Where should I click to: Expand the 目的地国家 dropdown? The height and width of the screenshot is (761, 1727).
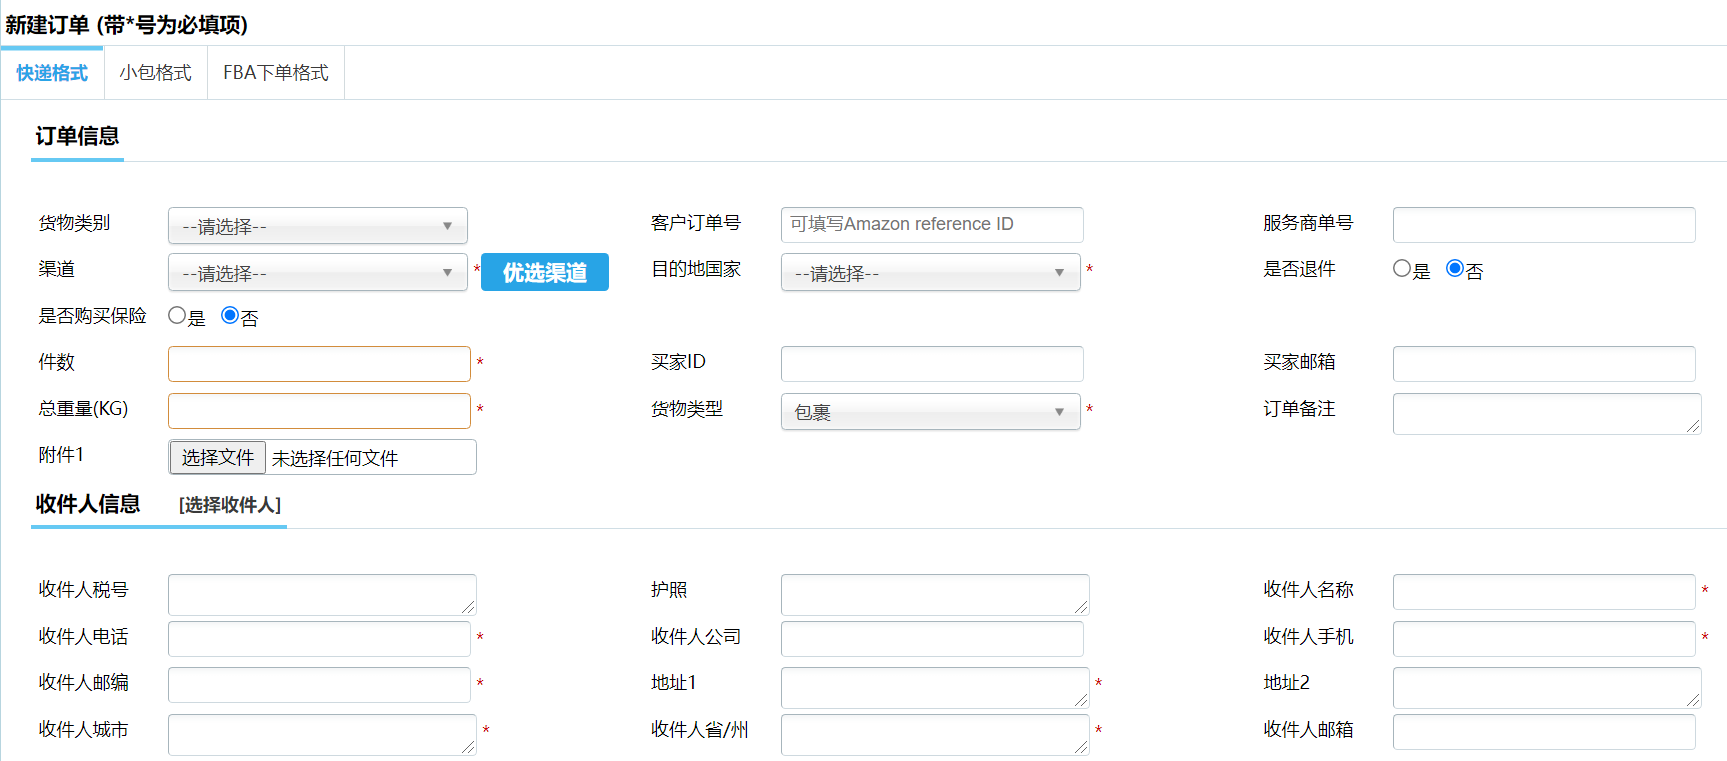tap(930, 273)
